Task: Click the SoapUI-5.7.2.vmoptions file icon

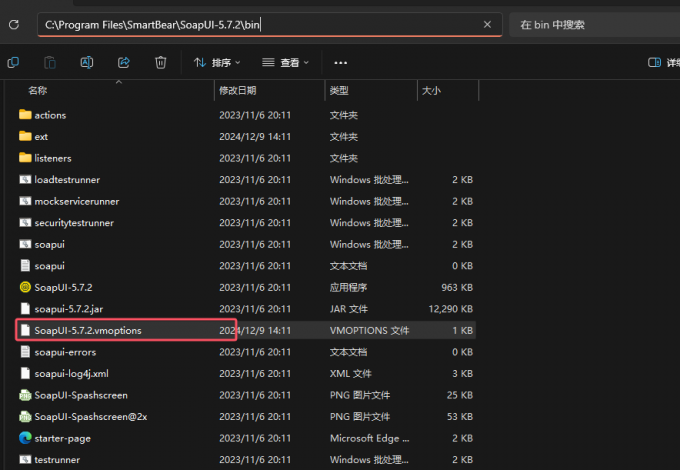Action: point(25,330)
